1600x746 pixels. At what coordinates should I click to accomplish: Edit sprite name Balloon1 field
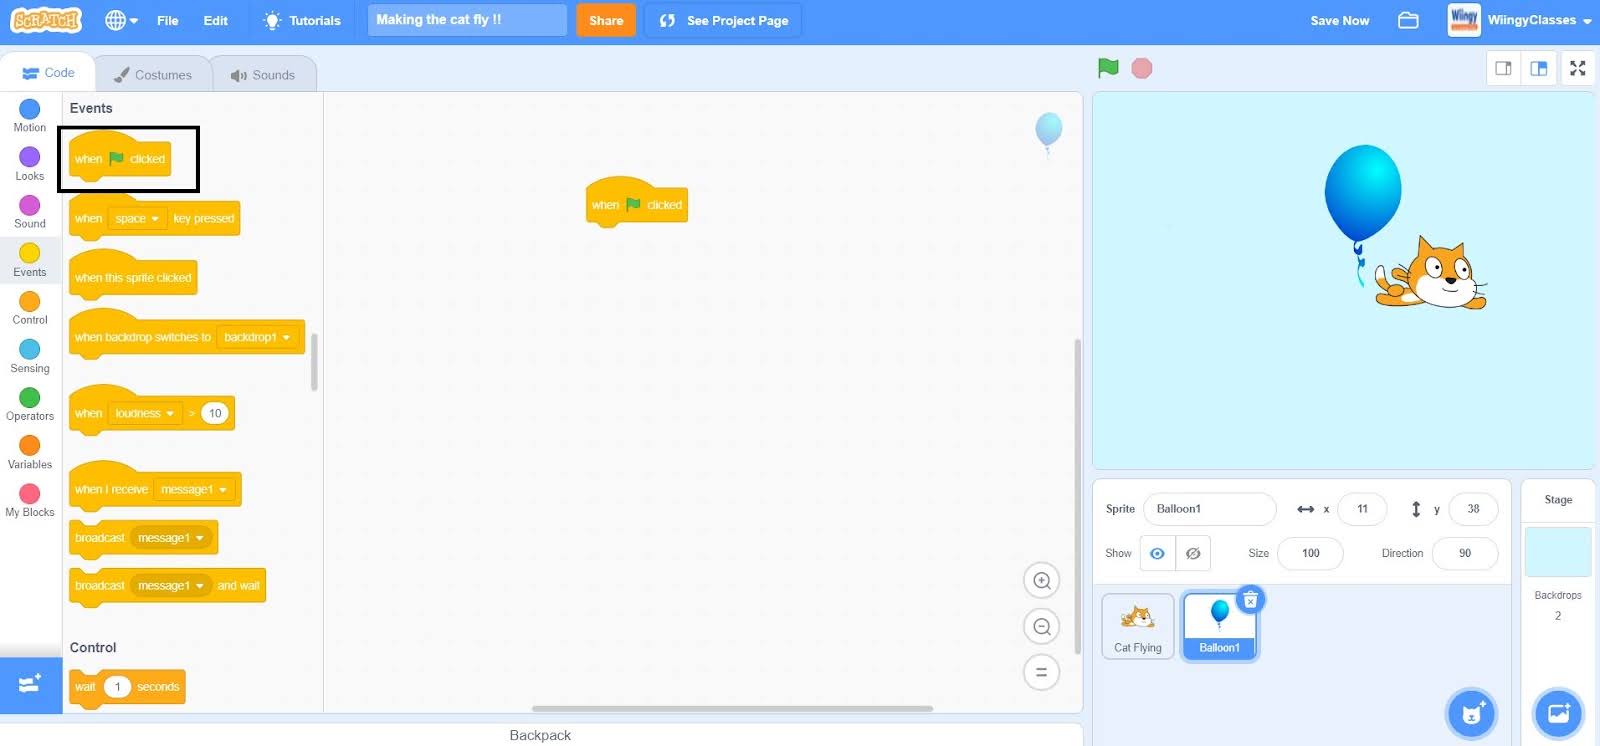pyautogui.click(x=1209, y=509)
